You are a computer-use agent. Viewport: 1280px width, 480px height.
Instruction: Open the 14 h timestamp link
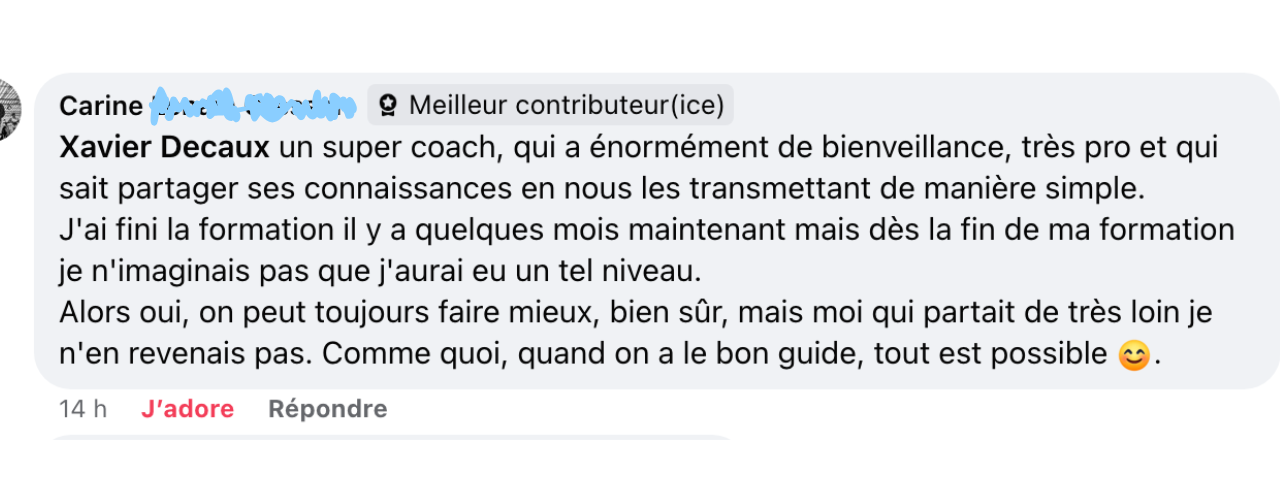[83, 408]
